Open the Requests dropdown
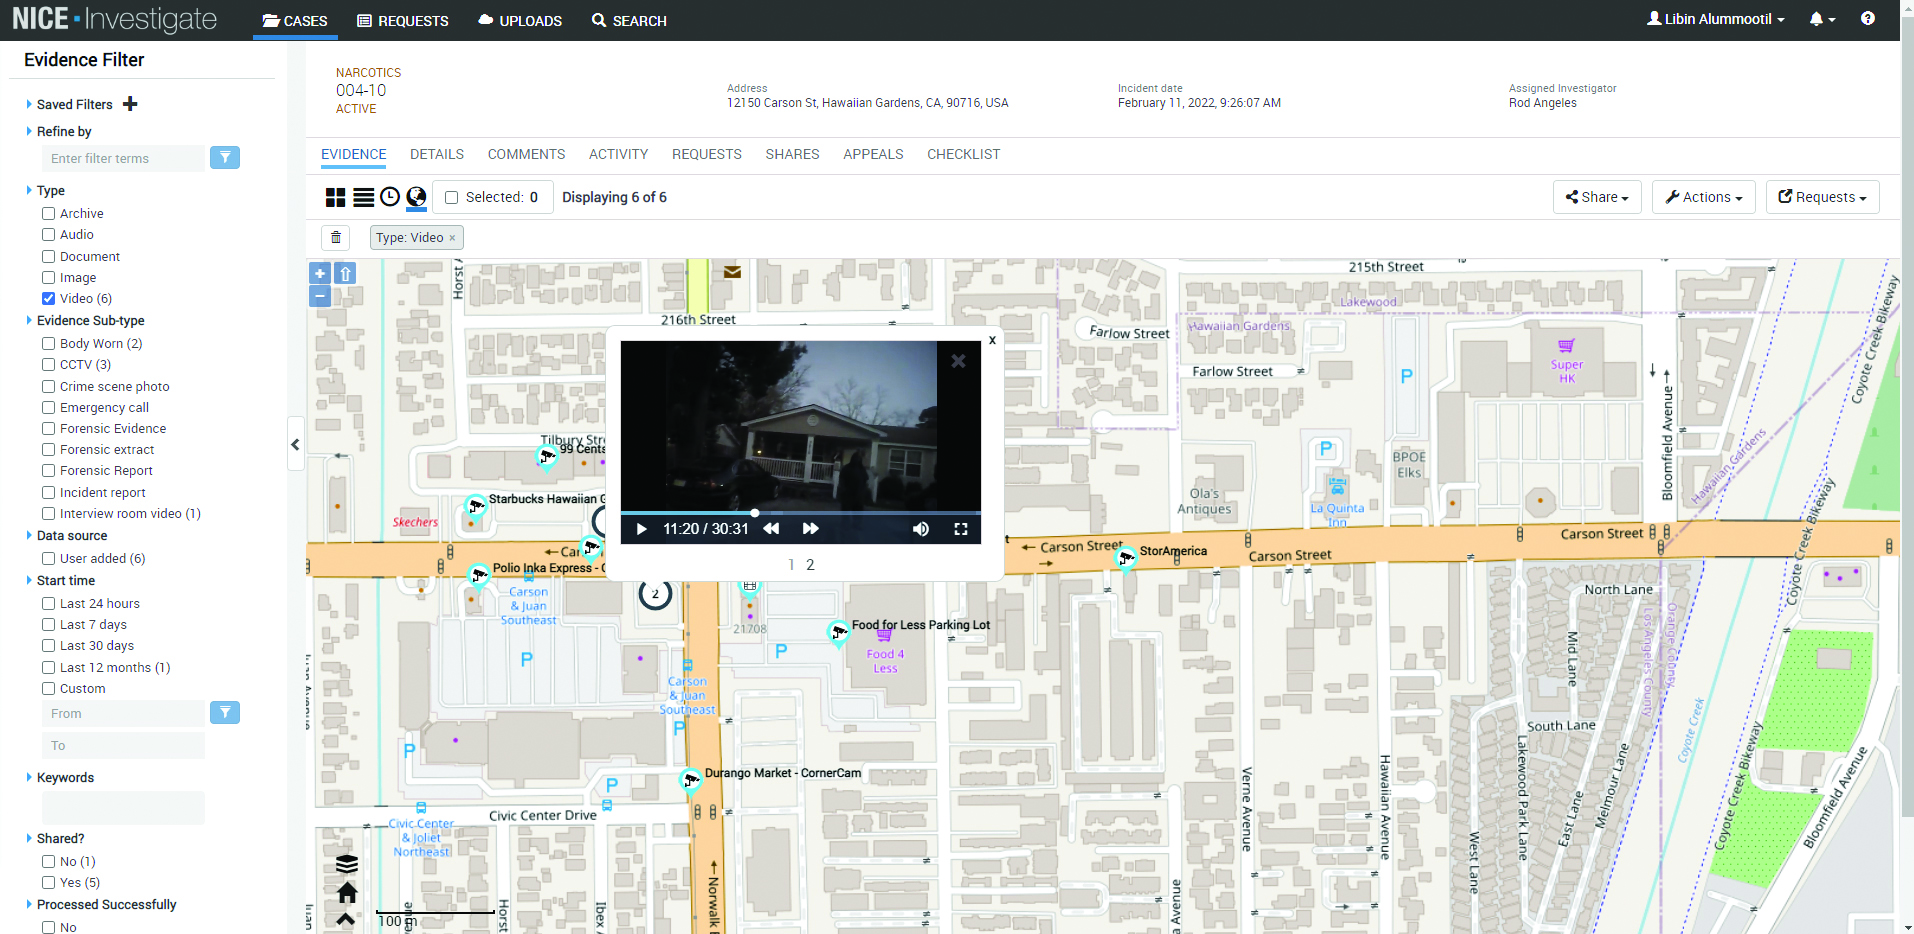 coord(1822,197)
